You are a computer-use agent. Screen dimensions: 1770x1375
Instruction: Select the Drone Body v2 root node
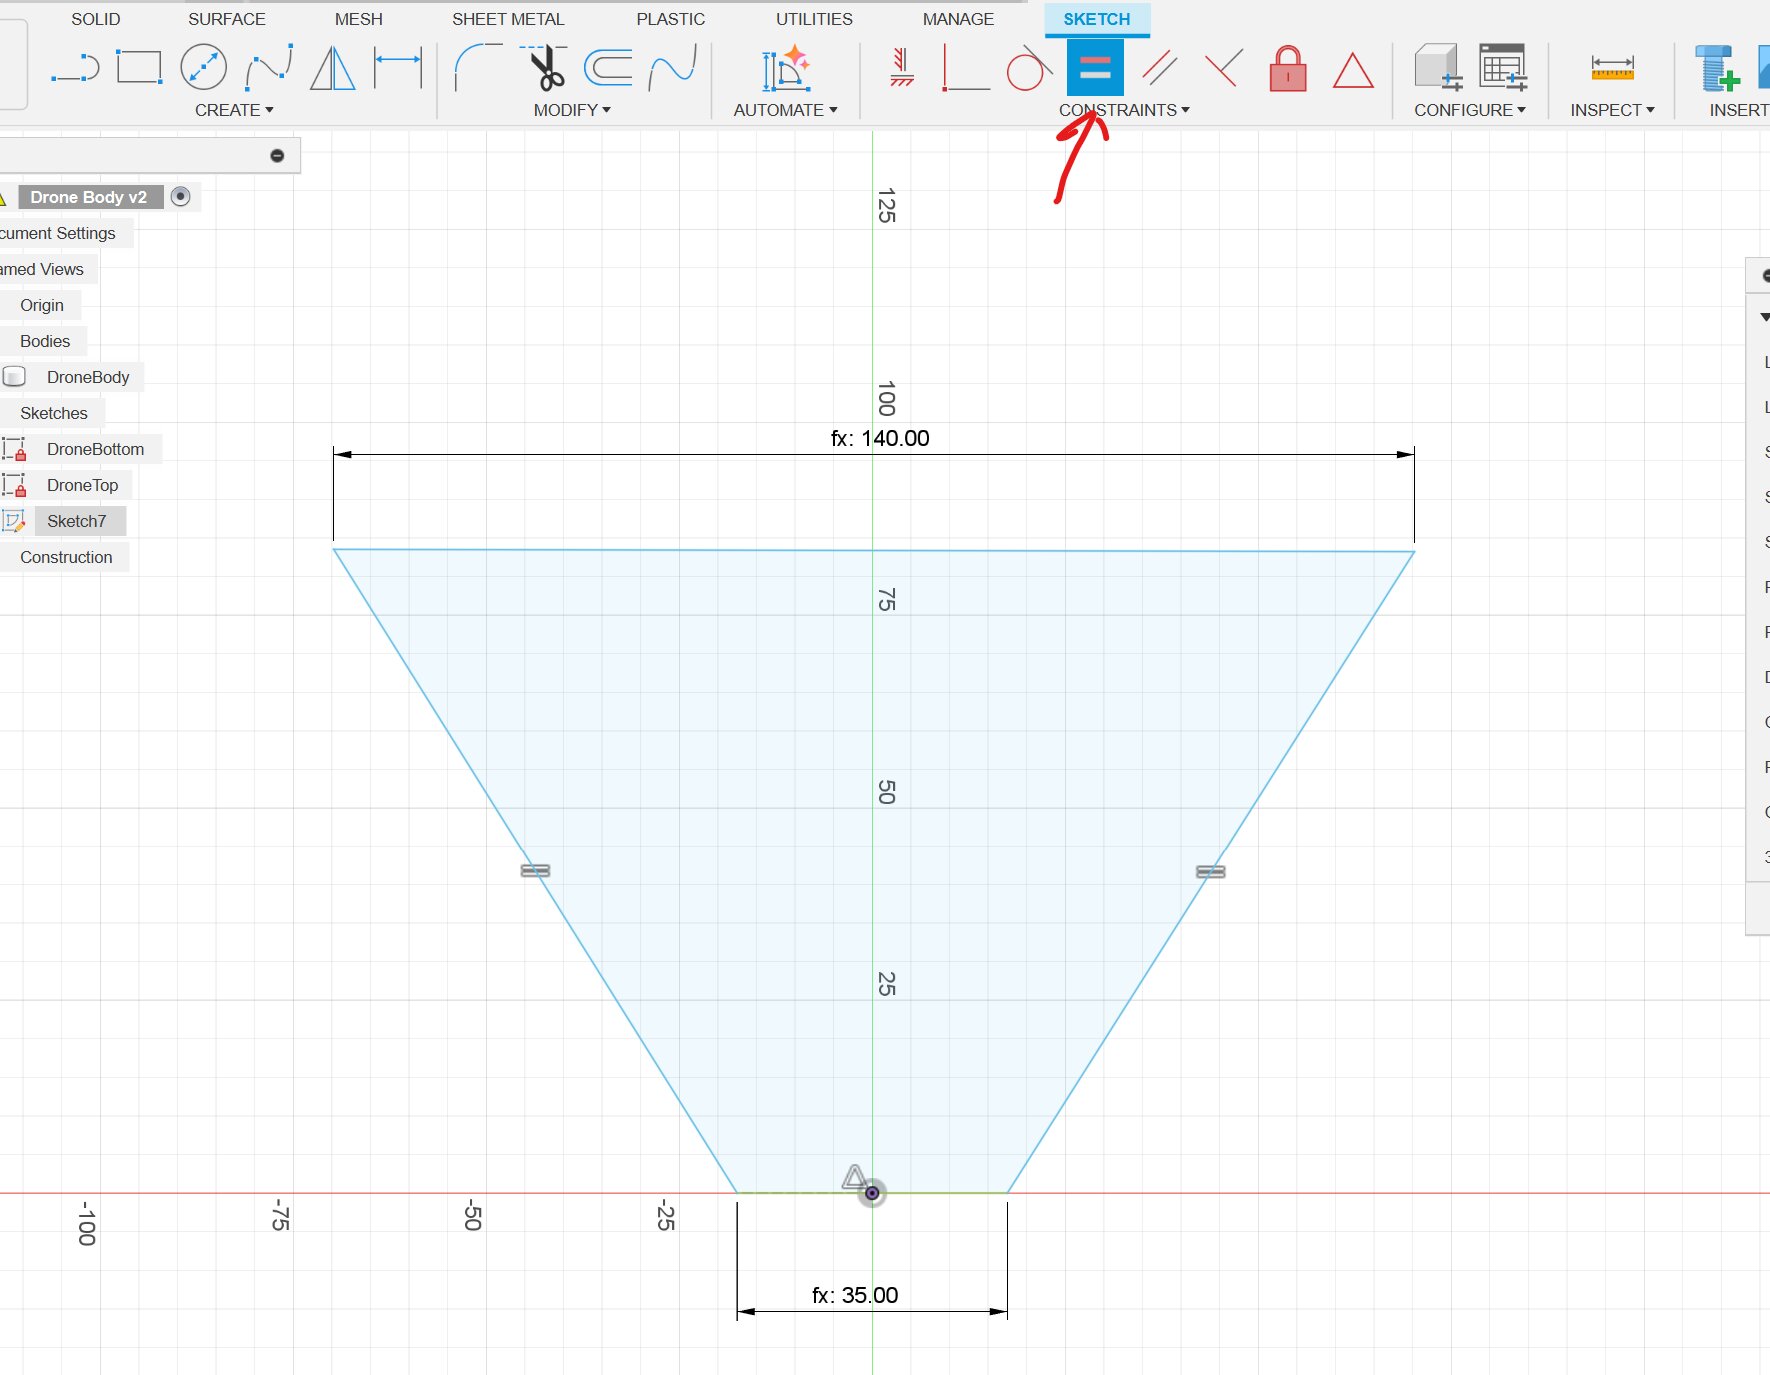tap(89, 197)
